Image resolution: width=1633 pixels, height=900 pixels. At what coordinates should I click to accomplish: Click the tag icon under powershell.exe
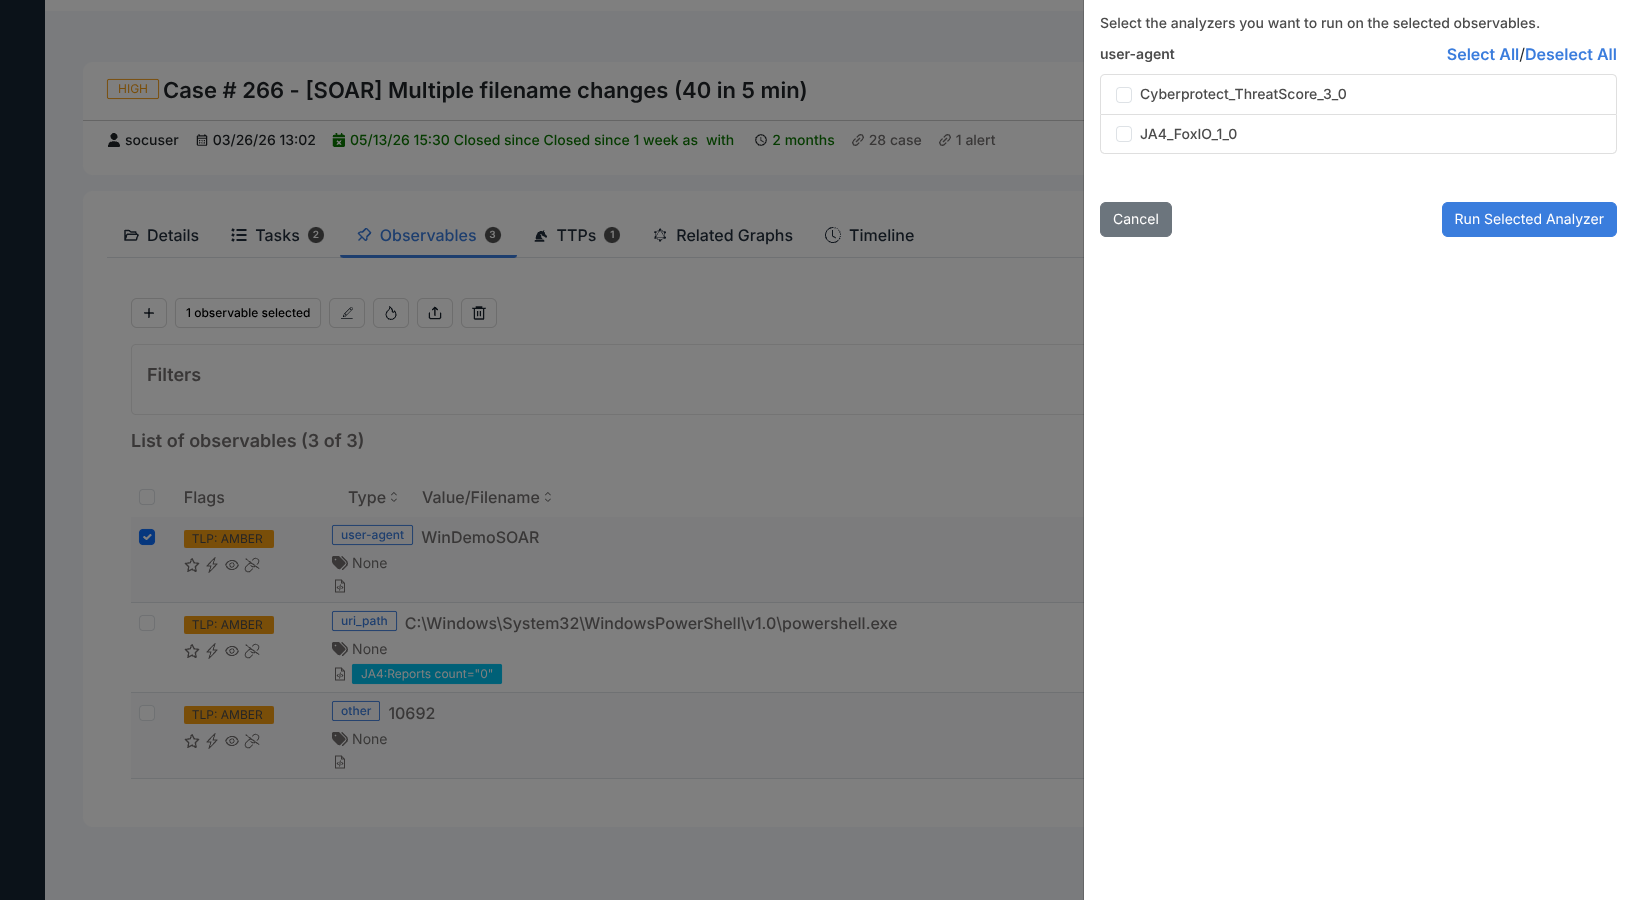(x=340, y=650)
